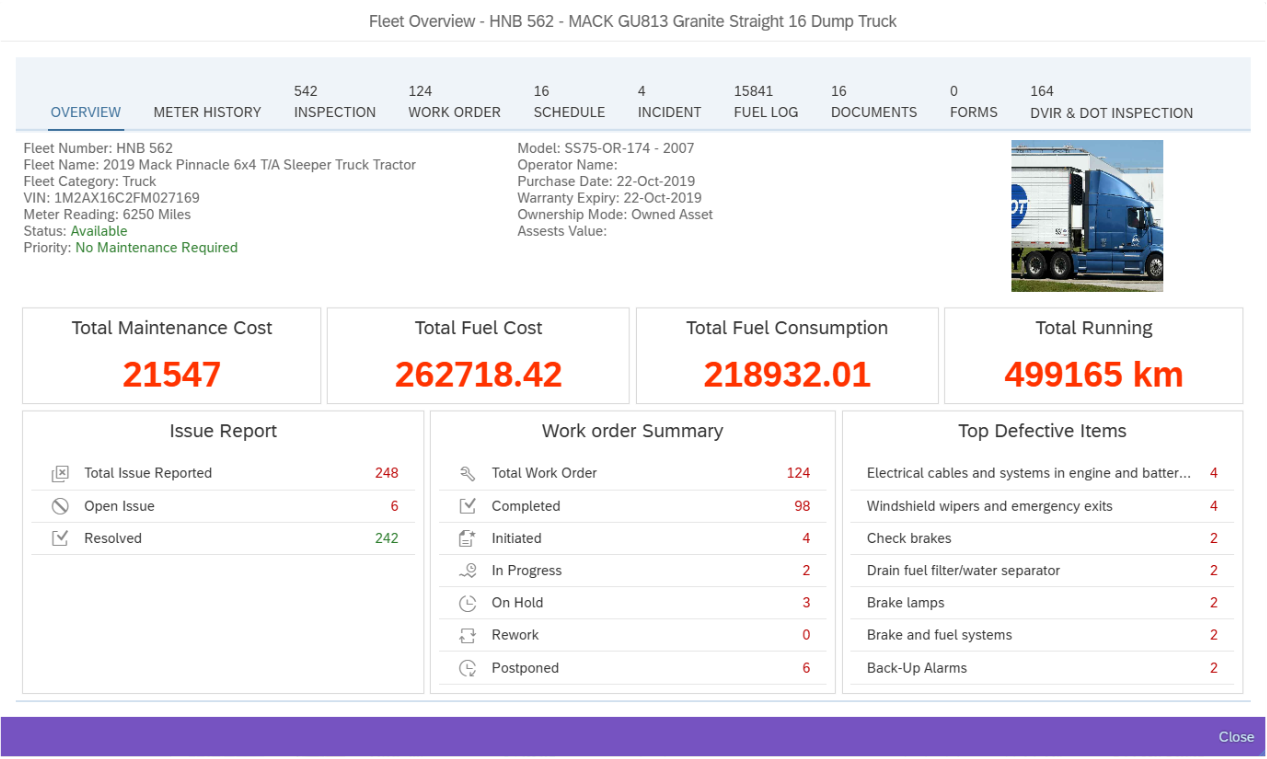Click the Close button
This screenshot has height=759, width=1267.
coord(1236,737)
